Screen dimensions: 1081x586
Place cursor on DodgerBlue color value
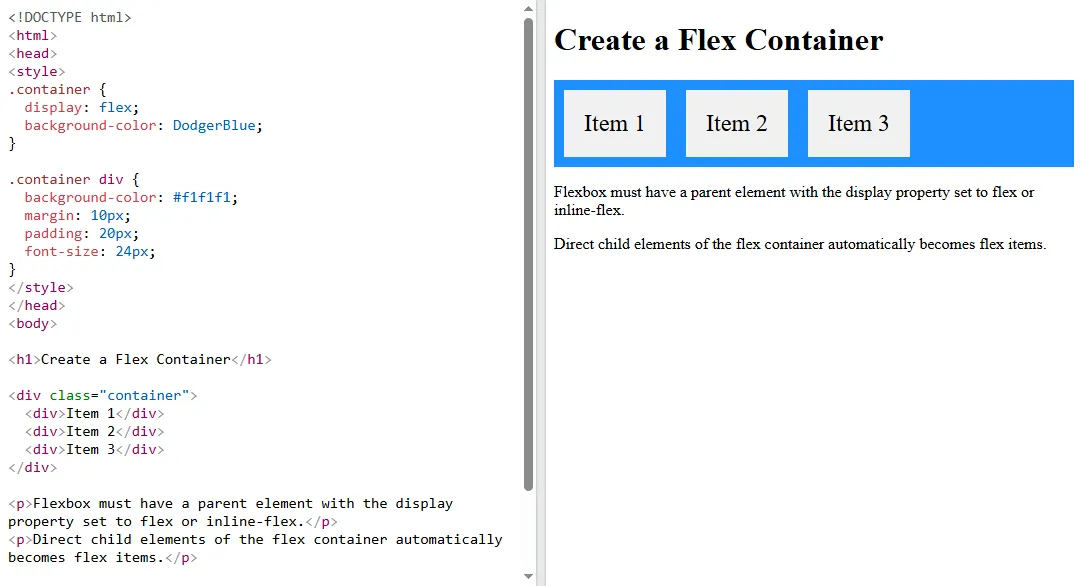214,126
